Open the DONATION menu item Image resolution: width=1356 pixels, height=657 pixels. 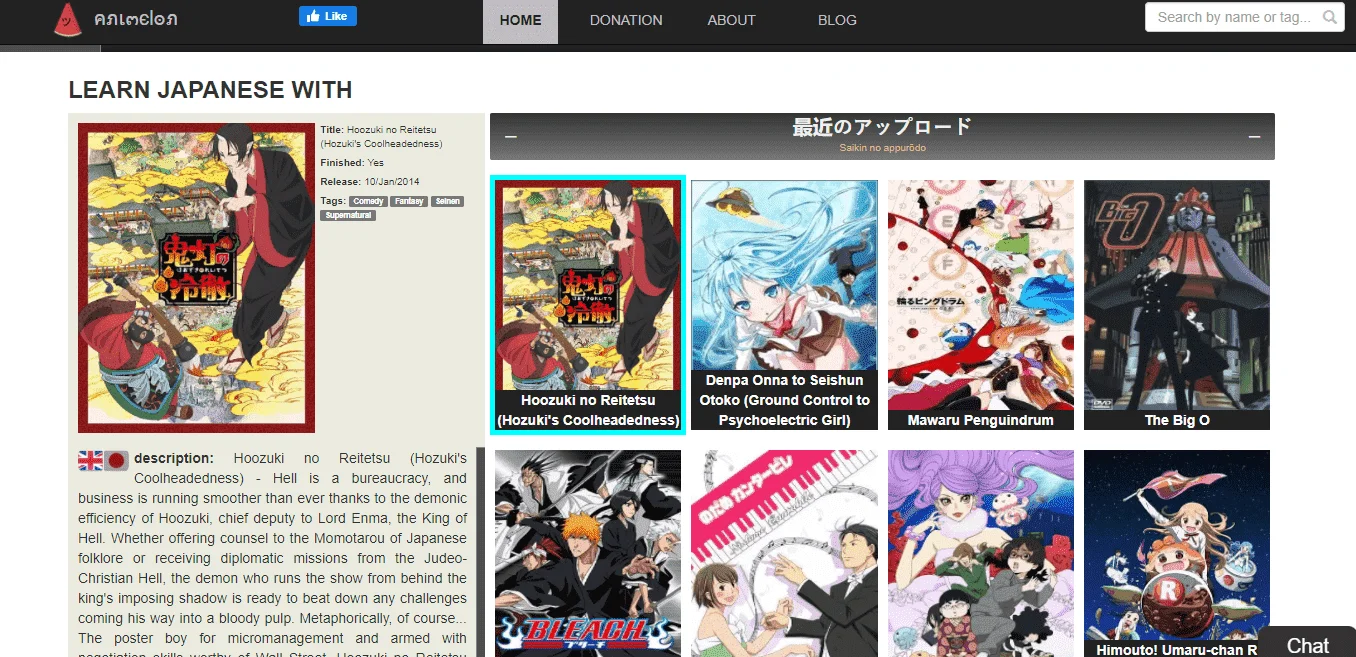point(626,20)
